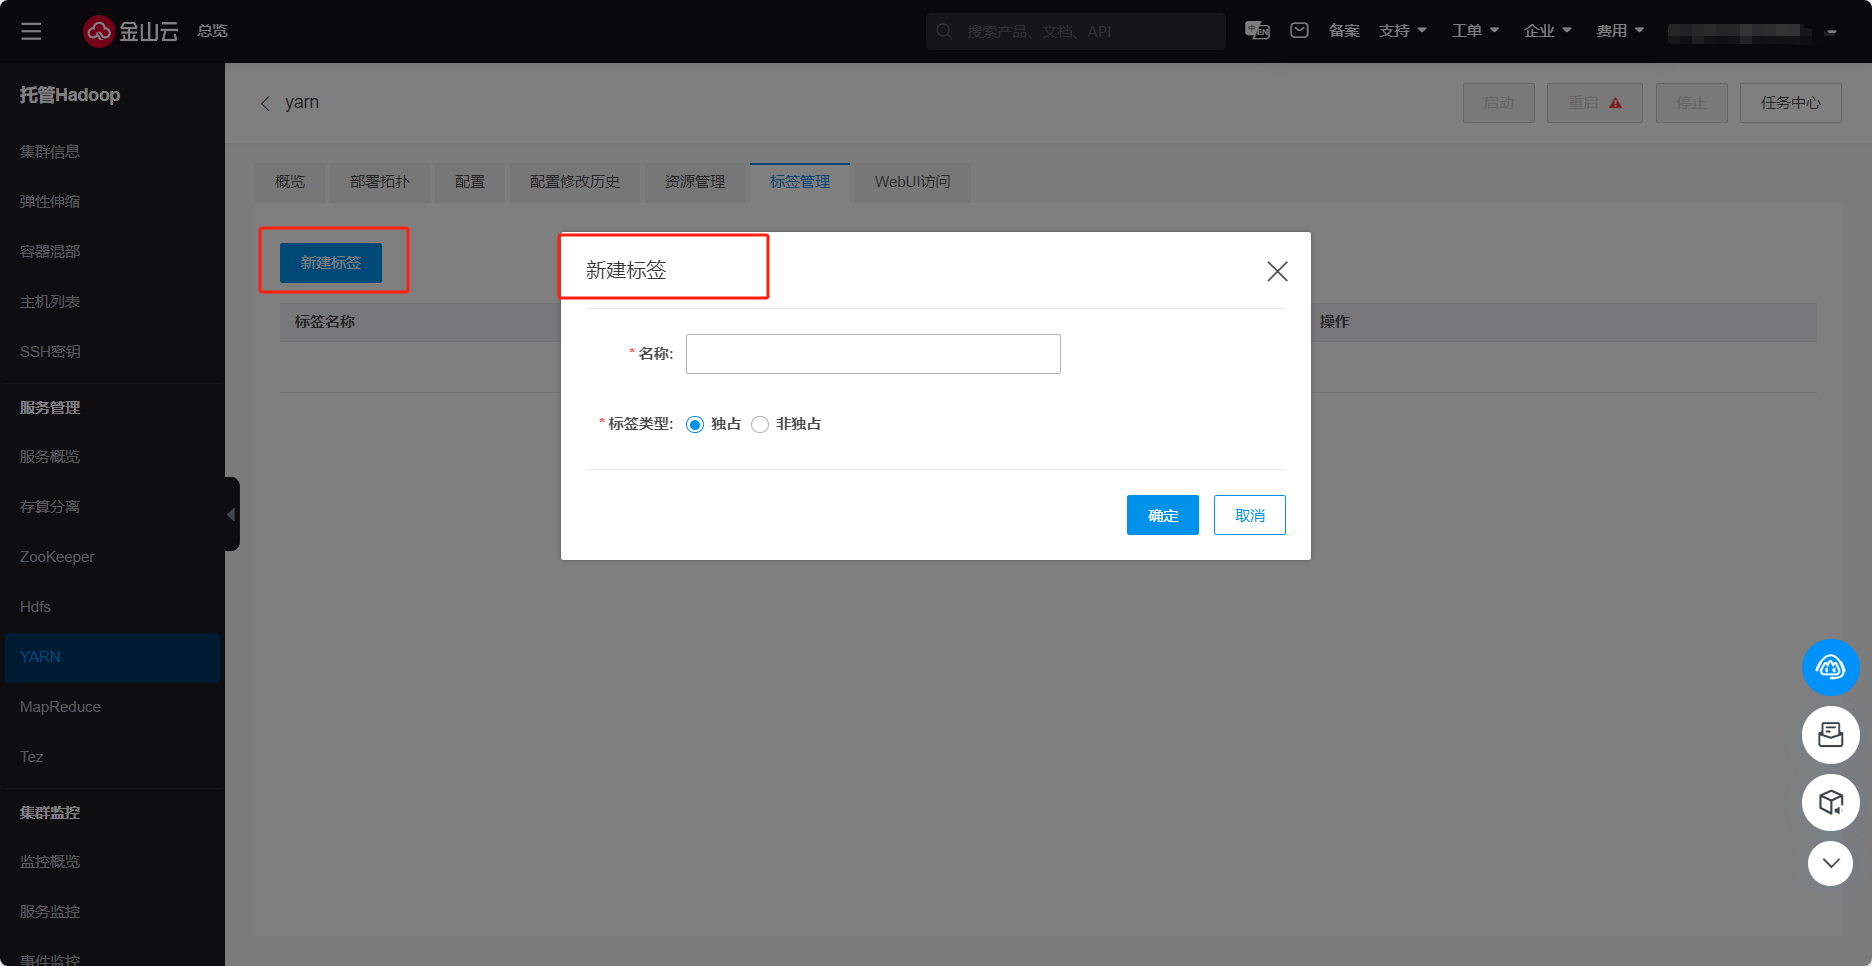Click the language switch icon in header
The image size is (1872, 966).
[1257, 31]
